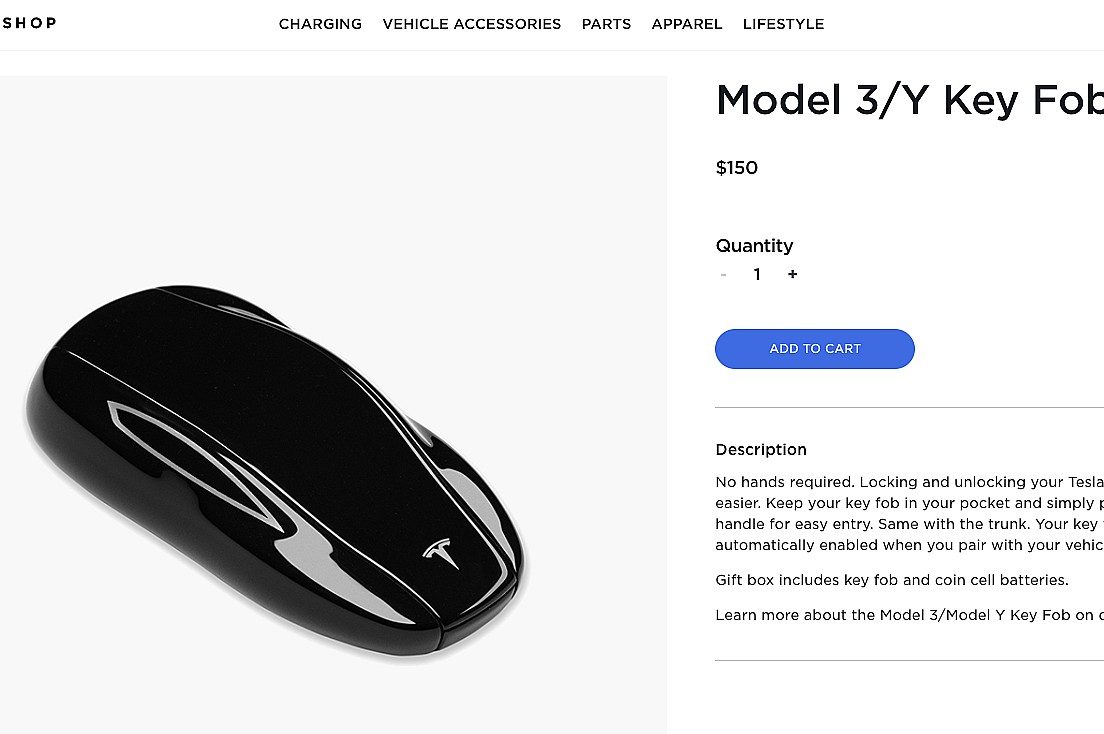Click the Description heading
Viewport: 1104px width, 734px height.
761,449
